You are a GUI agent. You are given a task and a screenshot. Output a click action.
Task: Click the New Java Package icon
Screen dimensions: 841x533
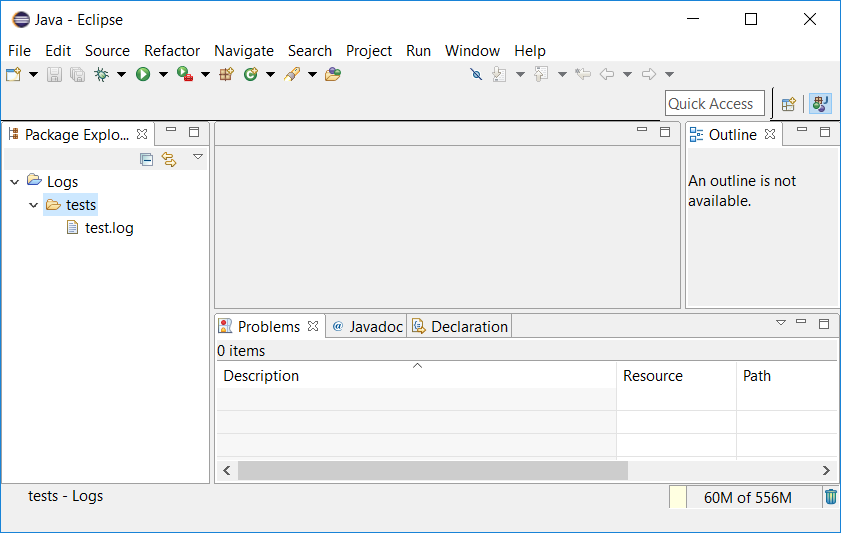[226, 74]
